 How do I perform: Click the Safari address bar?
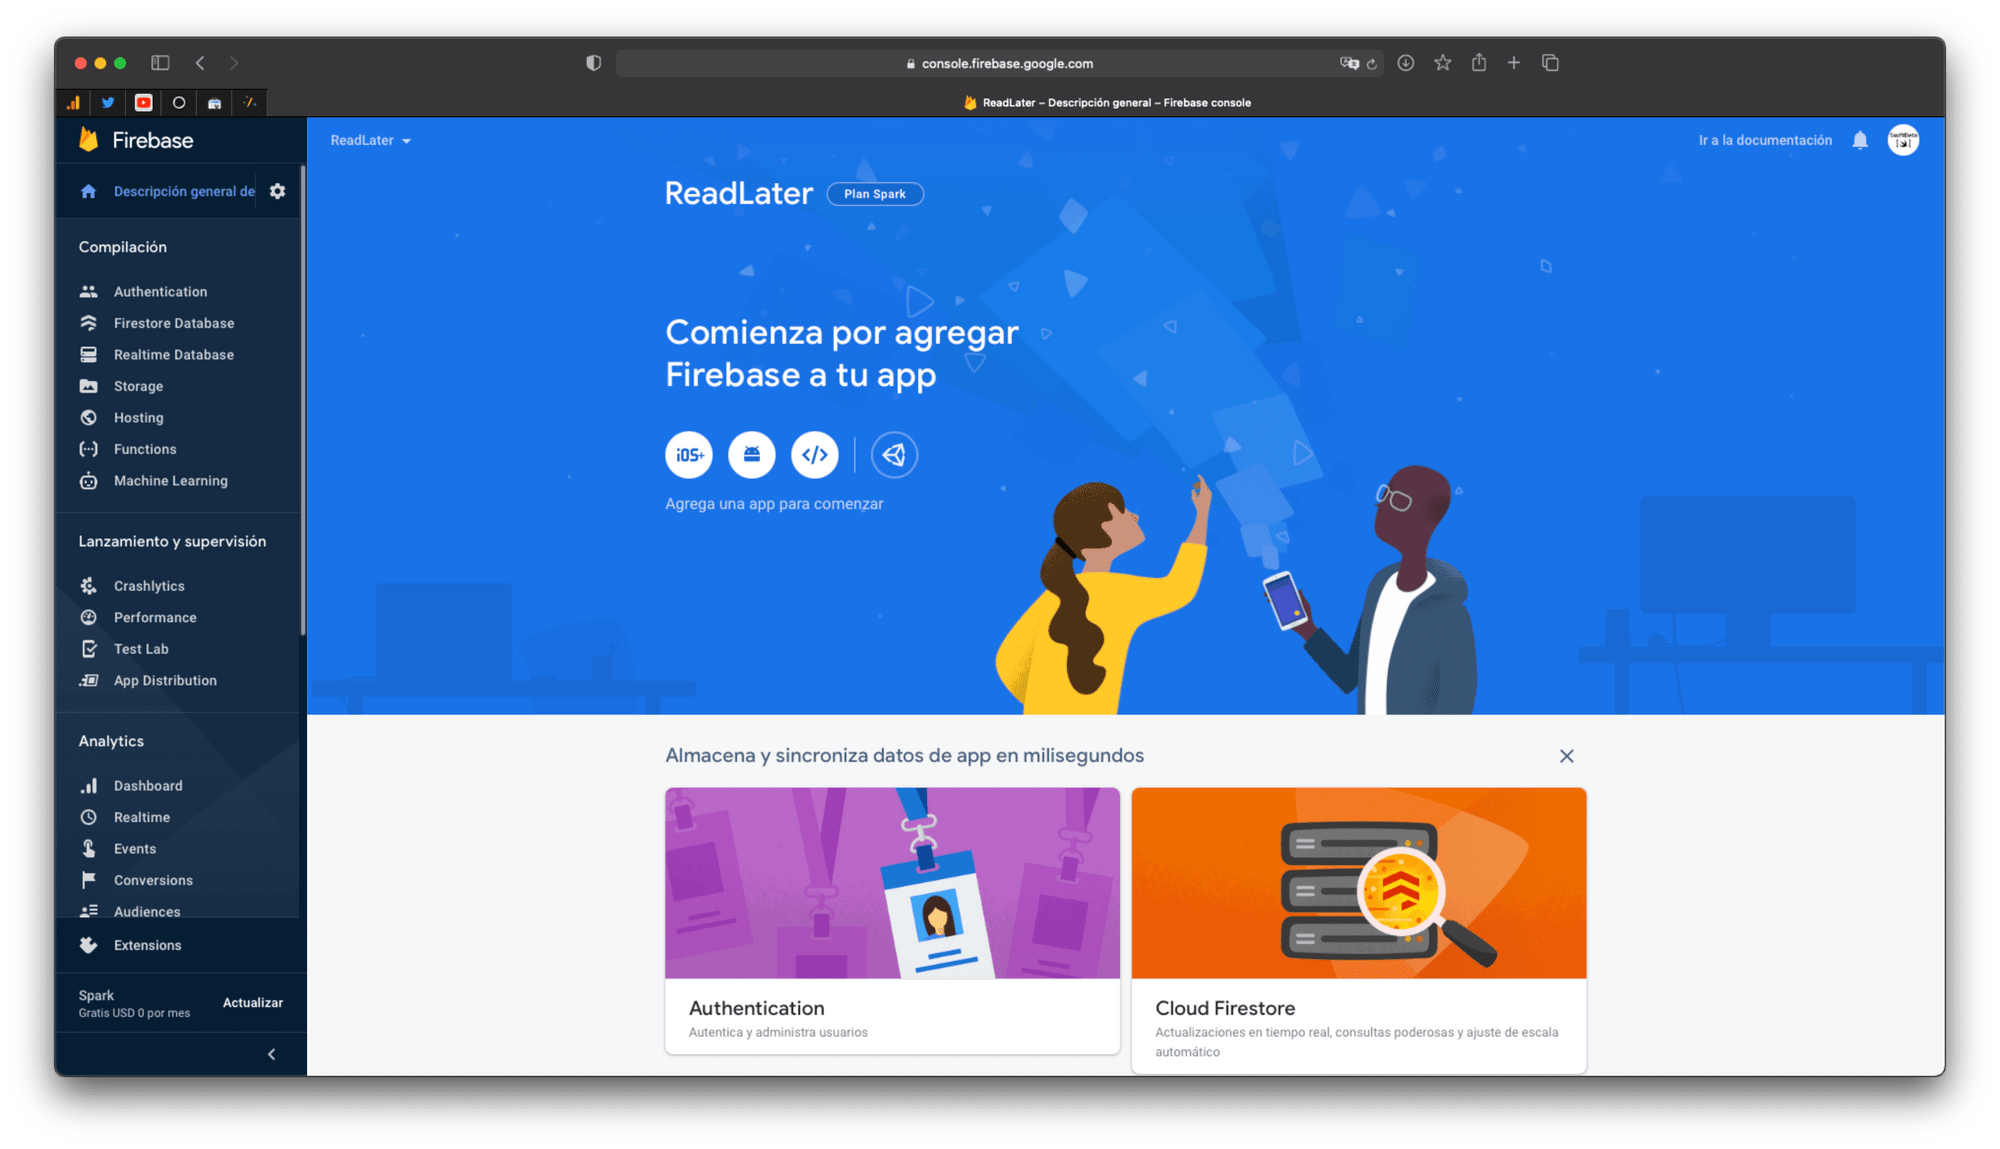1000,63
